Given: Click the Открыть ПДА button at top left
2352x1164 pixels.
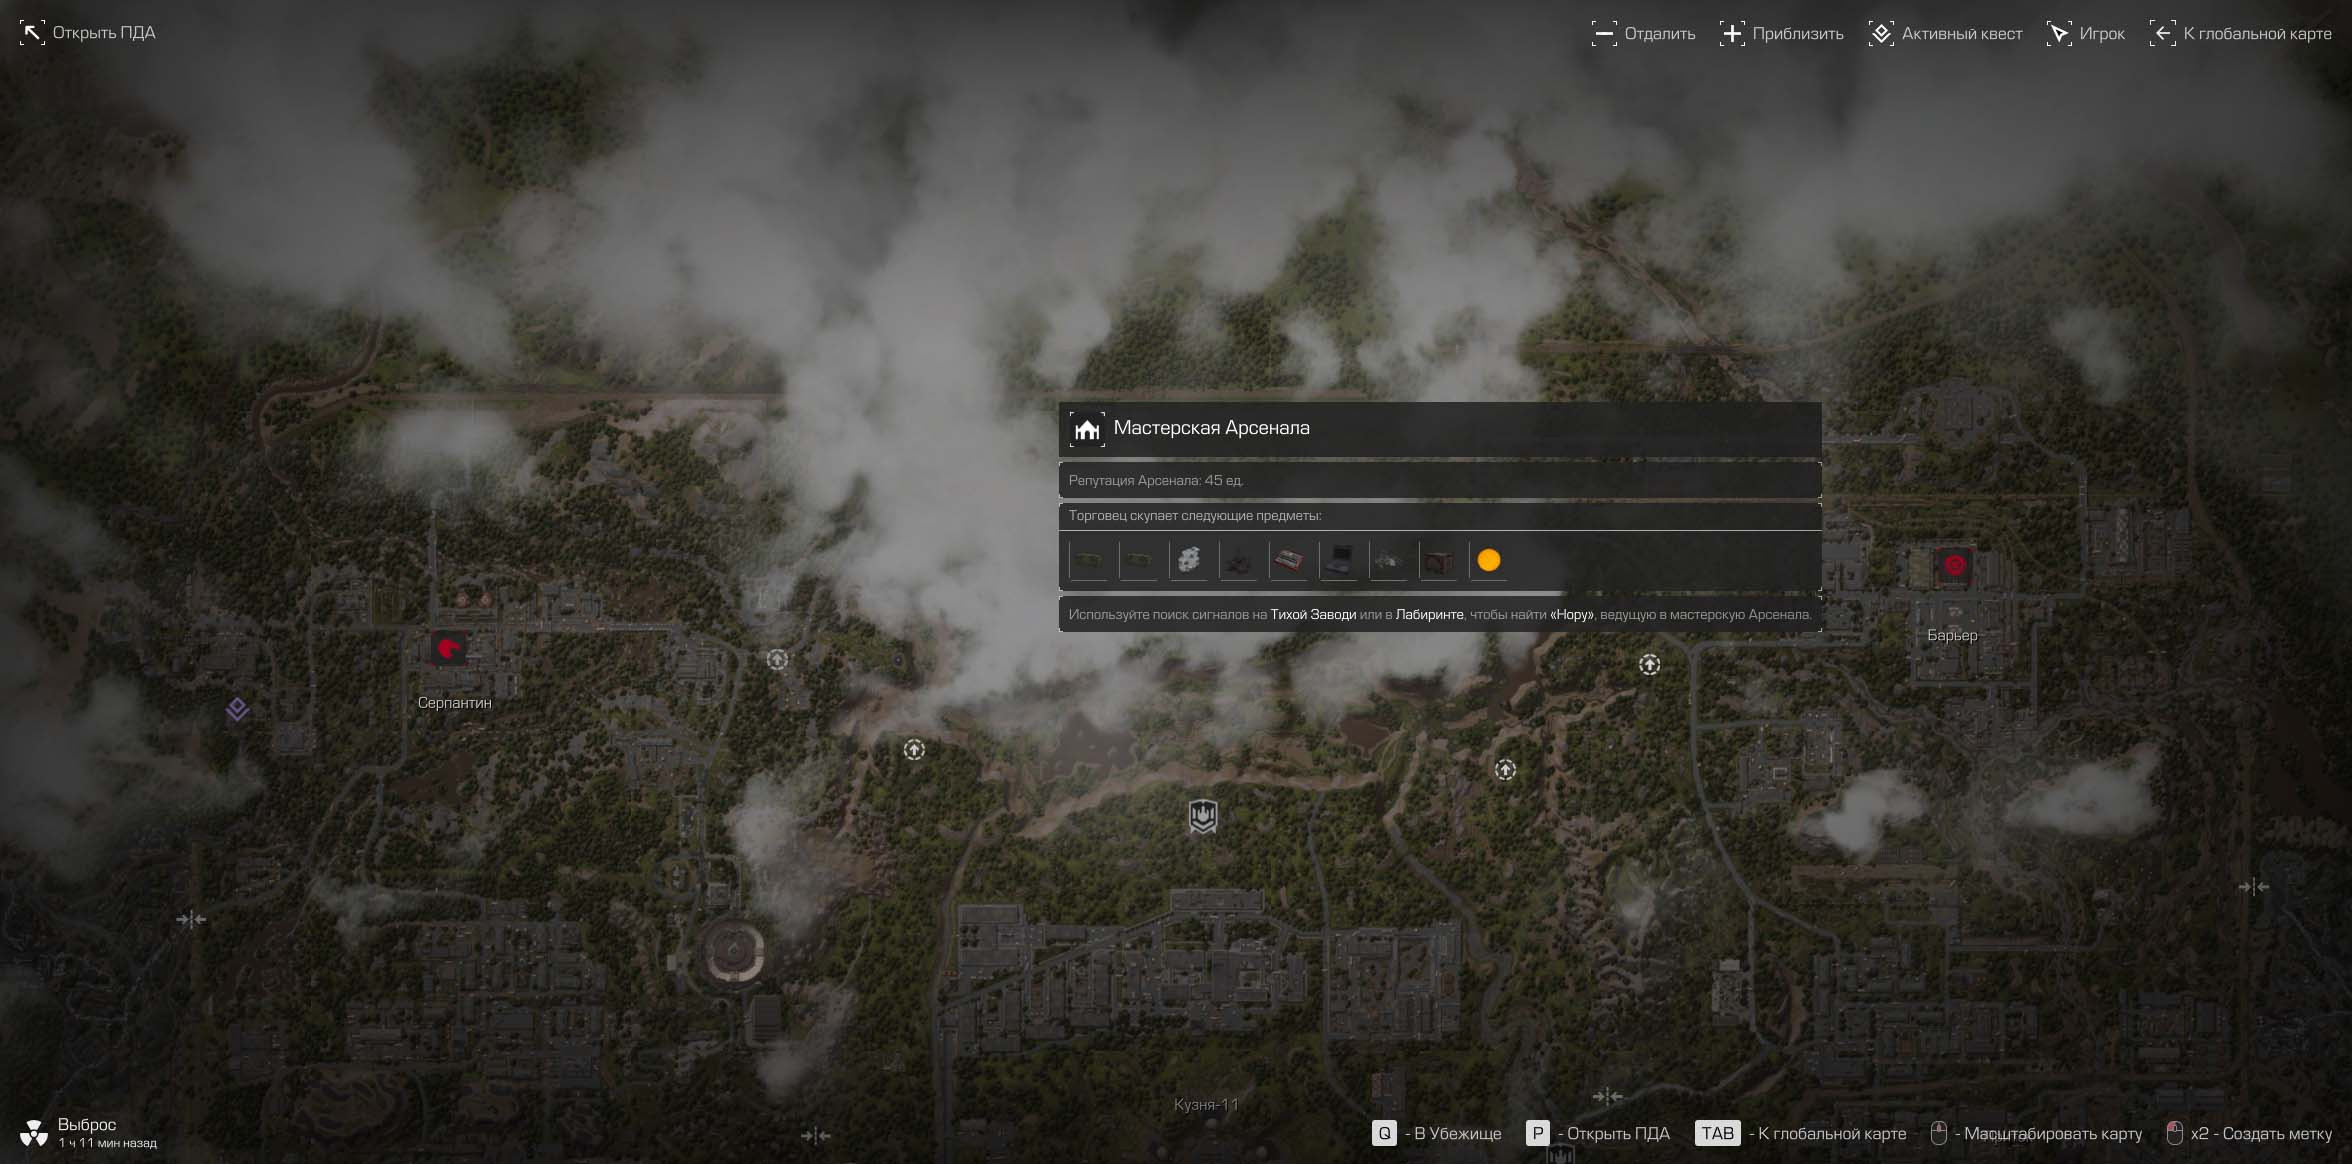Looking at the screenshot, I should 88,33.
